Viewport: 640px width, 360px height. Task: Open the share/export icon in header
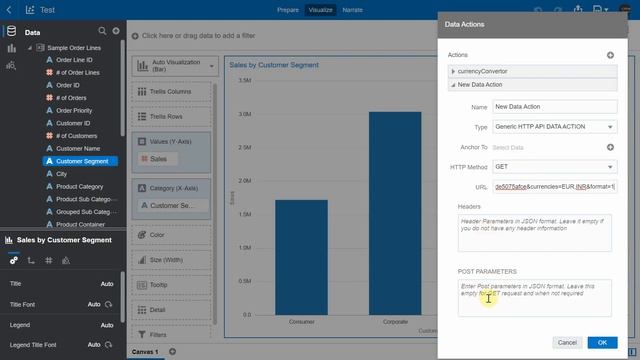pos(578,9)
